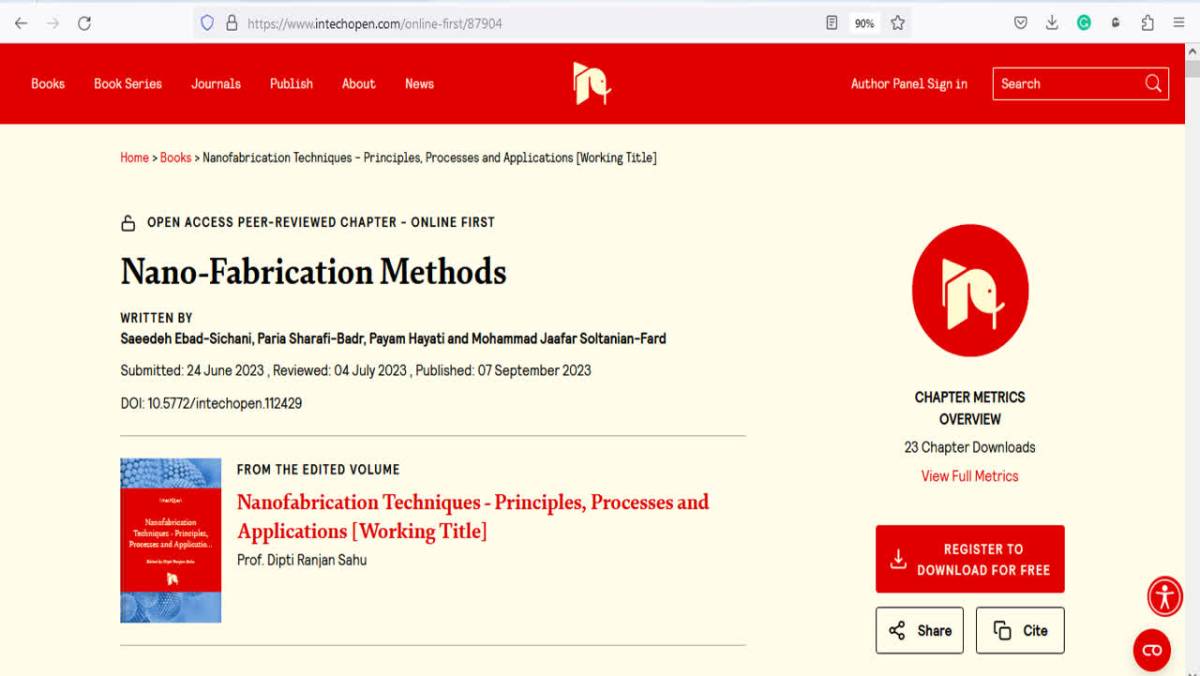1200x676 pixels.
Task: Open the Journals menu
Action: 216,84
